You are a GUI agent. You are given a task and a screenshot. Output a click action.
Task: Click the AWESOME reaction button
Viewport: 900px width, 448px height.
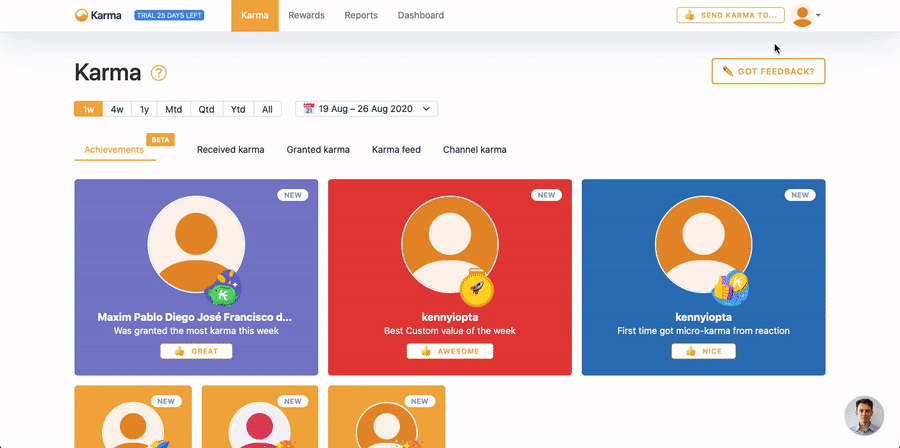450,351
